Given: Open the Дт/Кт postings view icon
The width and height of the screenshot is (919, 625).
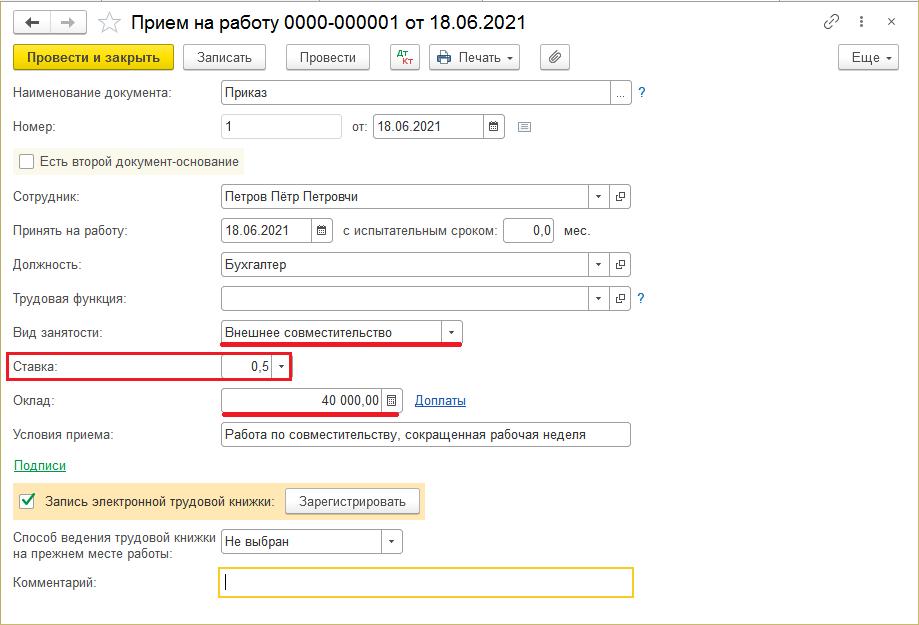Looking at the screenshot, I should point(404,58).
